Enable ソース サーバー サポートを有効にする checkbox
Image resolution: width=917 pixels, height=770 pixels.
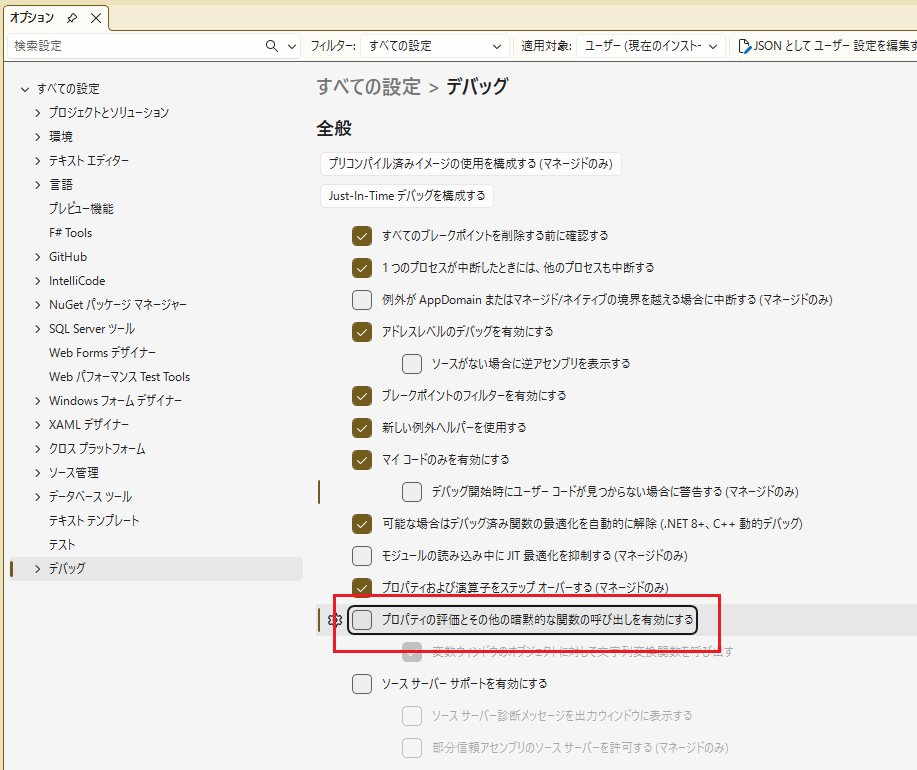click(x=362, y=684)
